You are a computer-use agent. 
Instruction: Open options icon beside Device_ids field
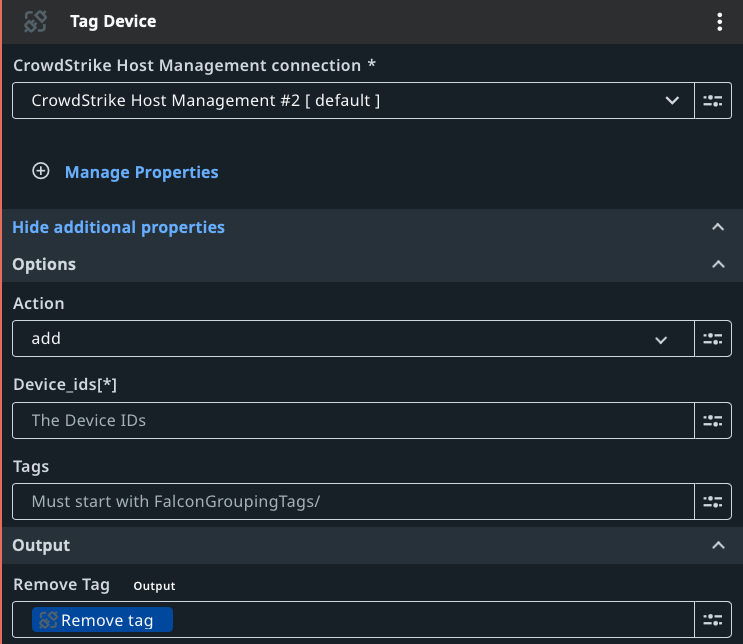[x=713, y=420]
